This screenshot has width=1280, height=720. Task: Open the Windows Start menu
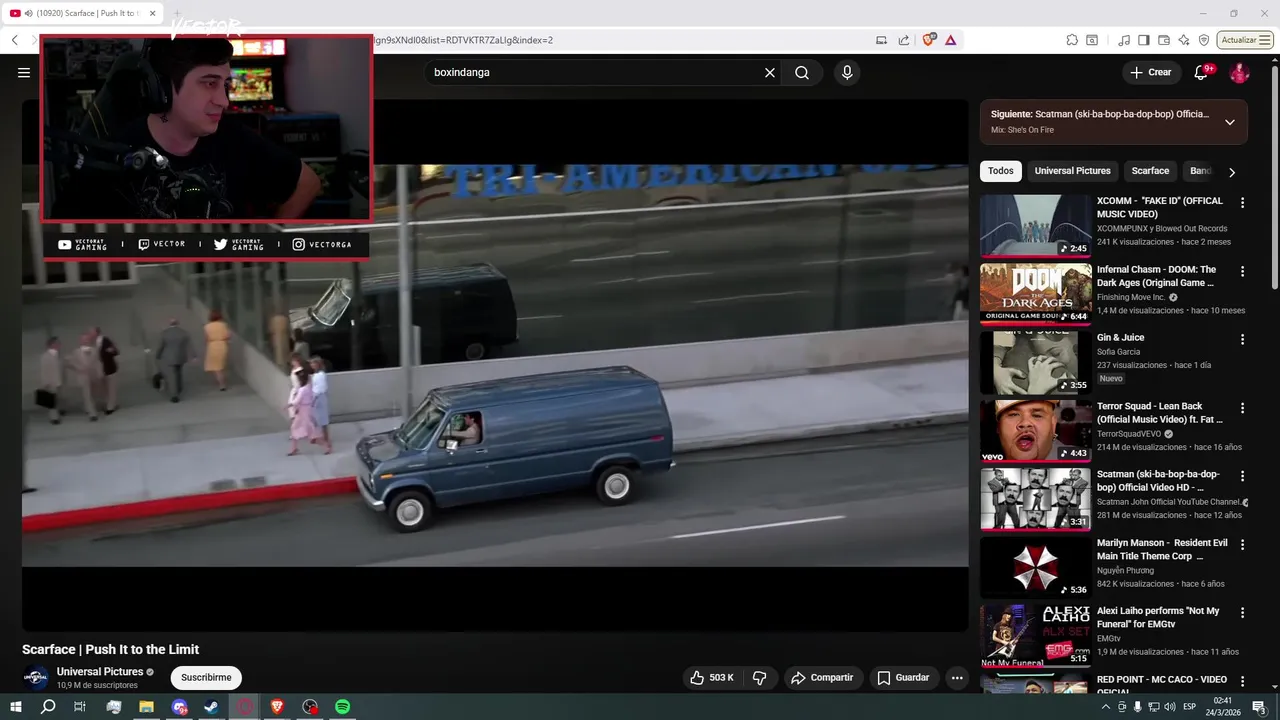tap(16, 707)
